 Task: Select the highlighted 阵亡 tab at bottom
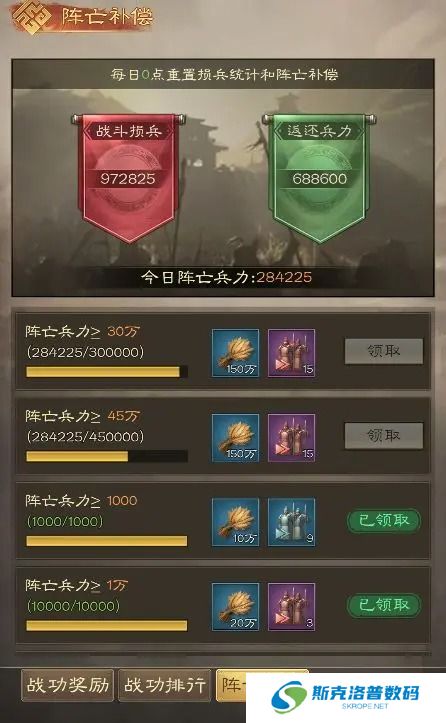coord(231,685)
